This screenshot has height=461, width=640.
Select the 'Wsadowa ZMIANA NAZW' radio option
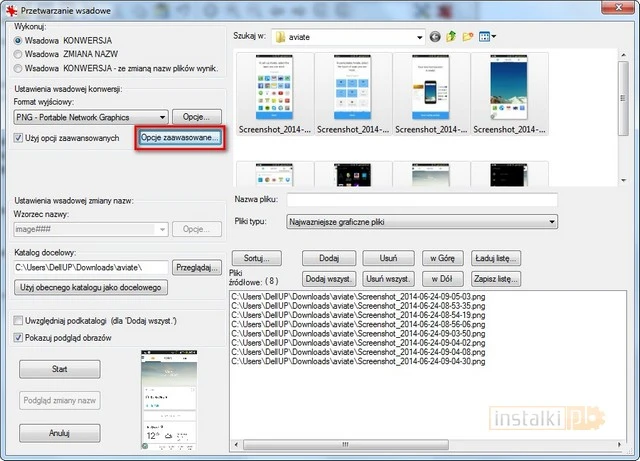tap(20, 55)
